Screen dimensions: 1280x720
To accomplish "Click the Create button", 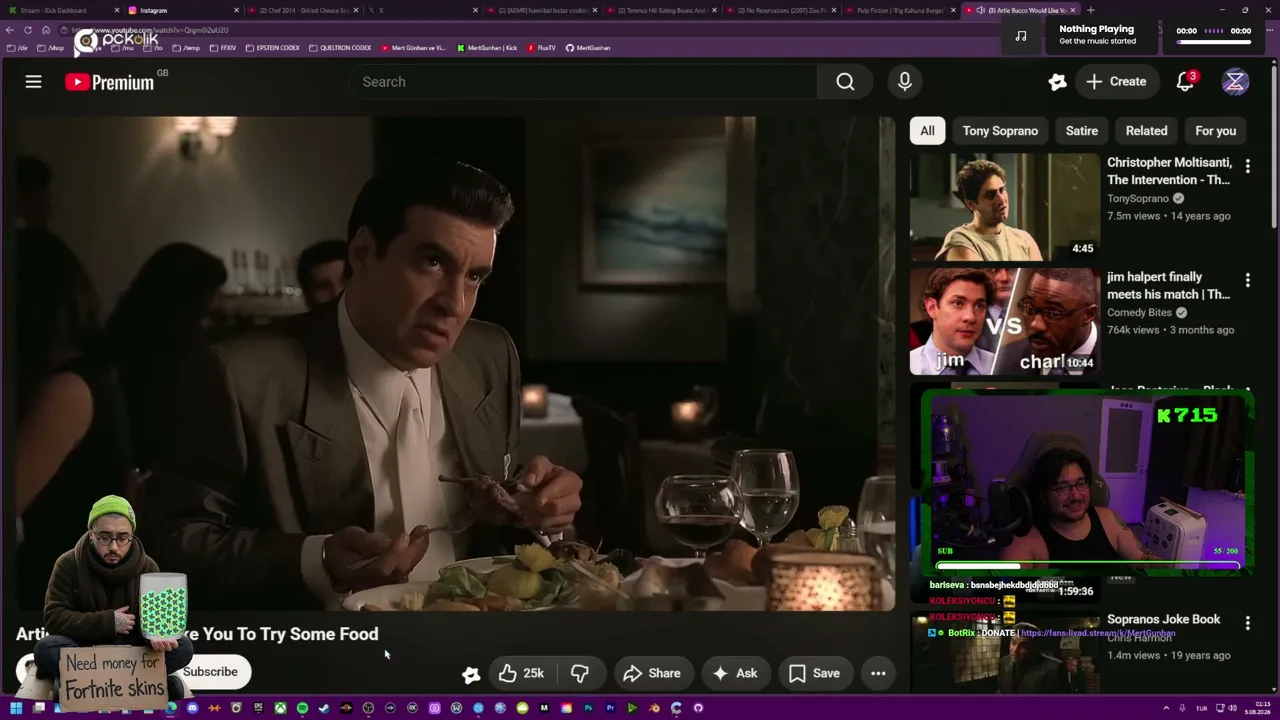I will pyautogui.click(x=1117, y=82).
